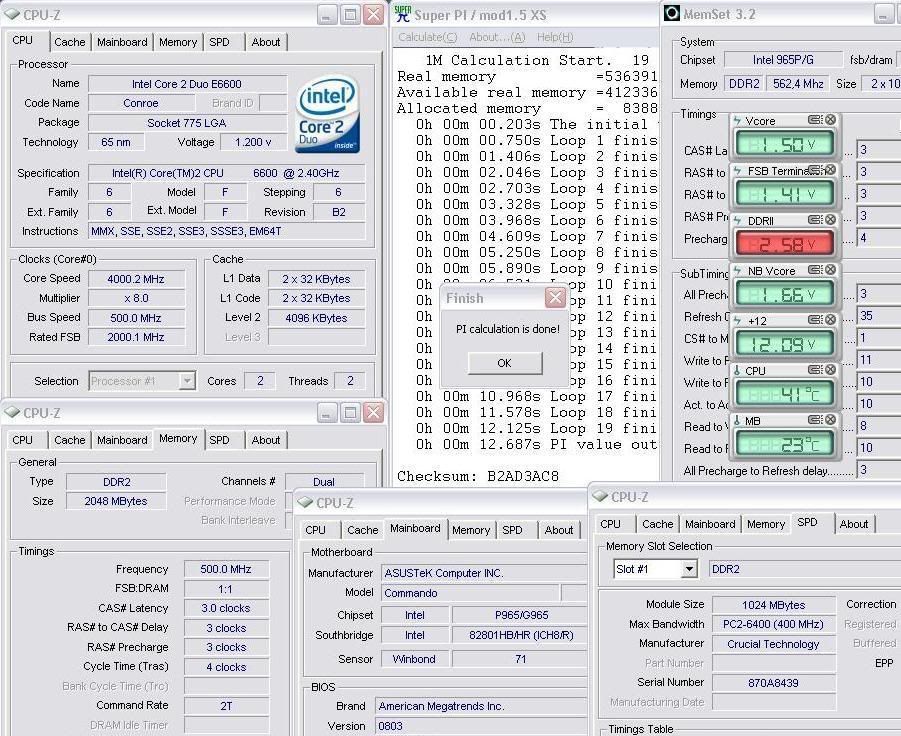Open About menu in Super PI
Viewport: 901px width, 736px height.
[497, 37]
